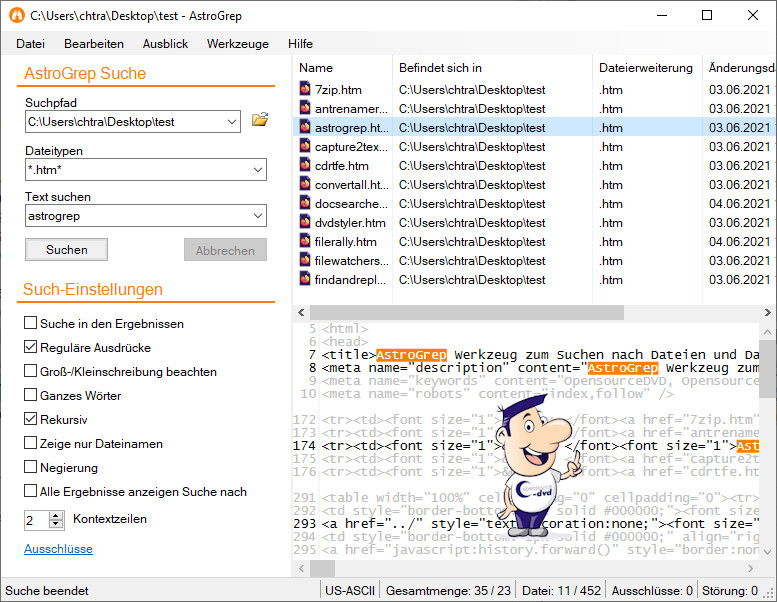
Task: Decrease Kontextzeilen with the down arrow
Action: tap(56, 524)
